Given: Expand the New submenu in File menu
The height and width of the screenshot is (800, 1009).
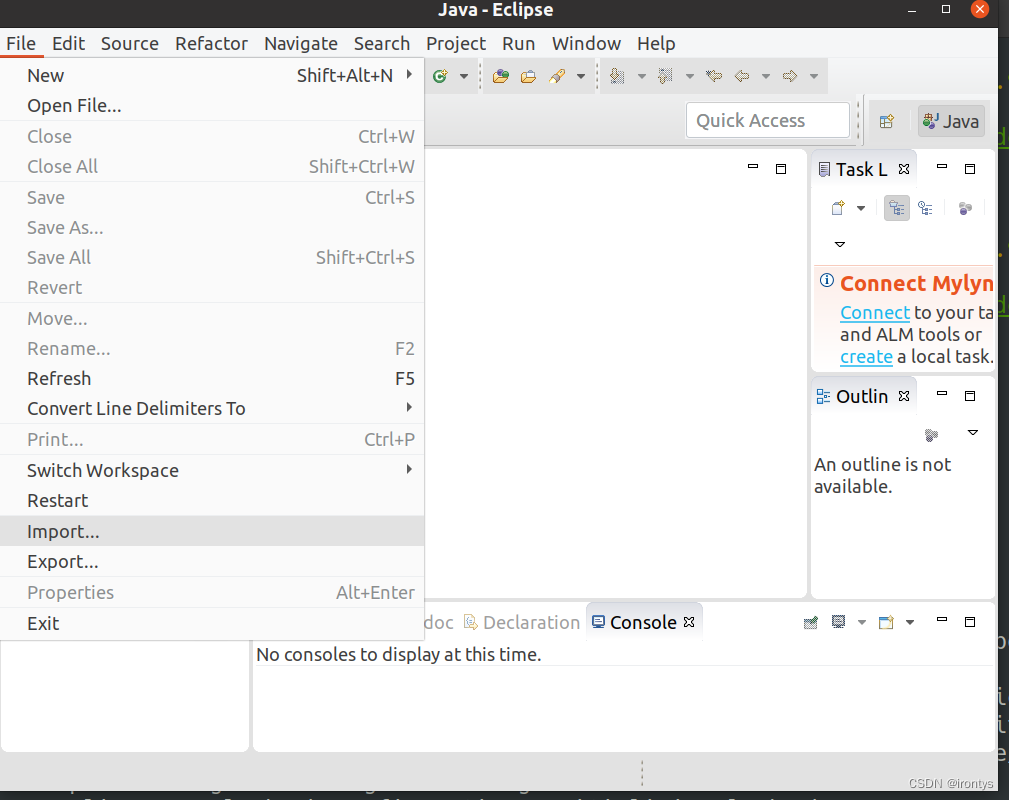Looking at the screenshot, I should (212, 75).
